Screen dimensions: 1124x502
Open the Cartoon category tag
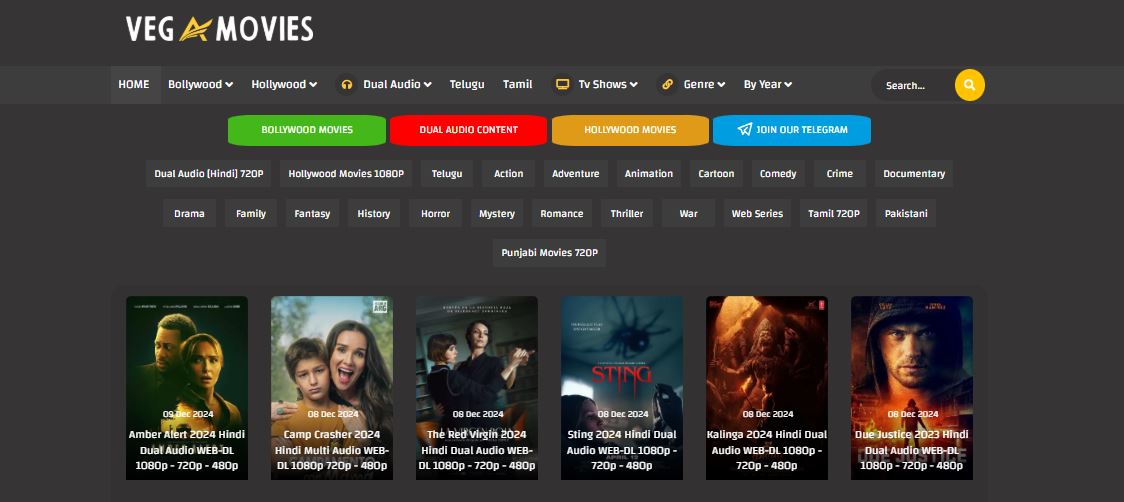[x=716, y=174]
